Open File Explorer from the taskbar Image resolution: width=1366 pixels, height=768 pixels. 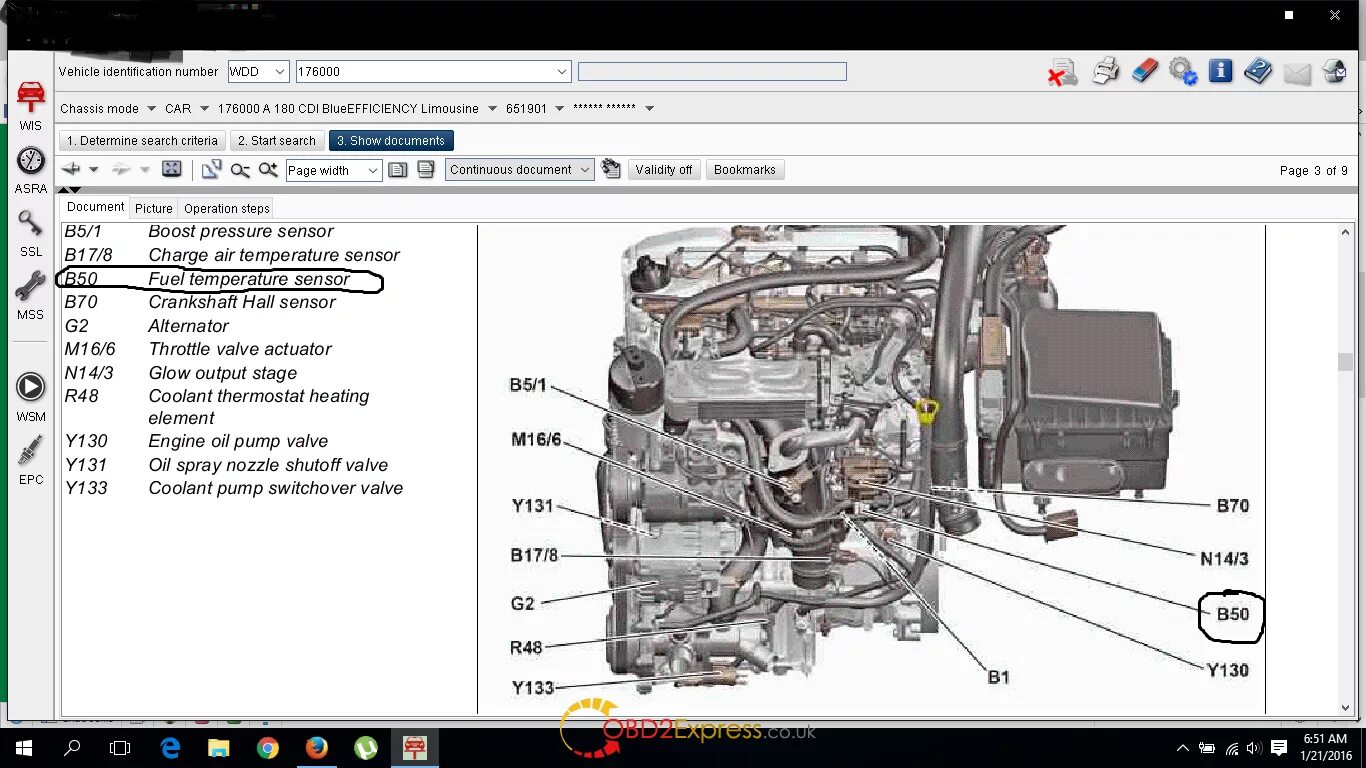[x=219, y=748]
